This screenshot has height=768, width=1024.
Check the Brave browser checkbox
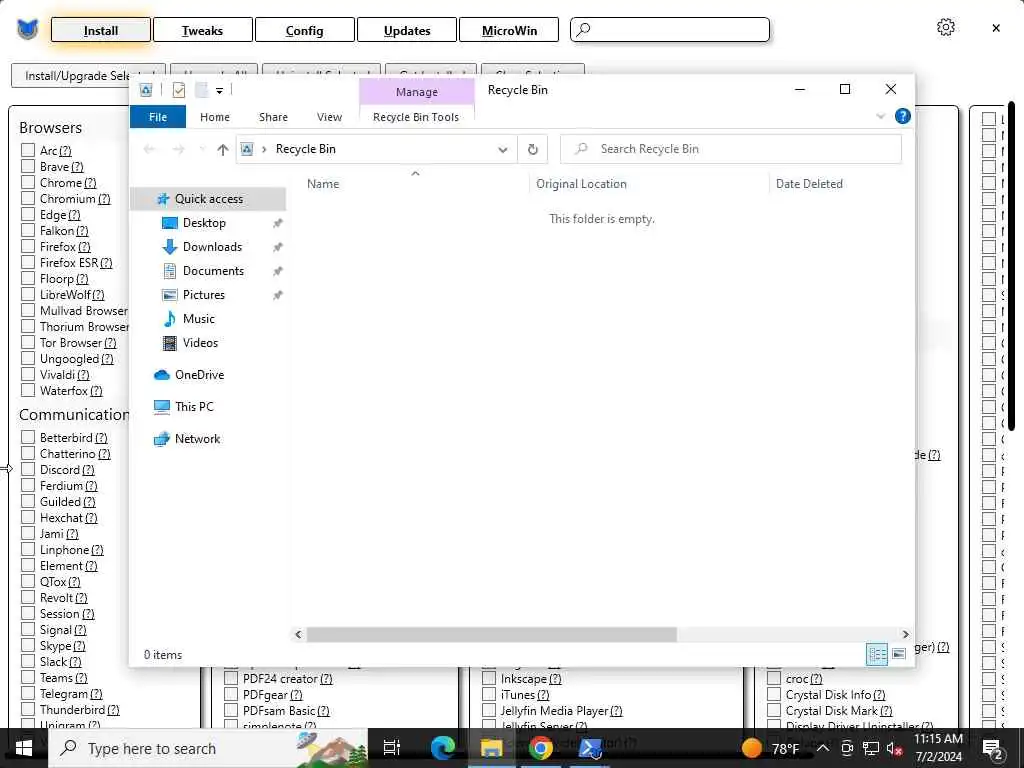(x=28, y=167)
